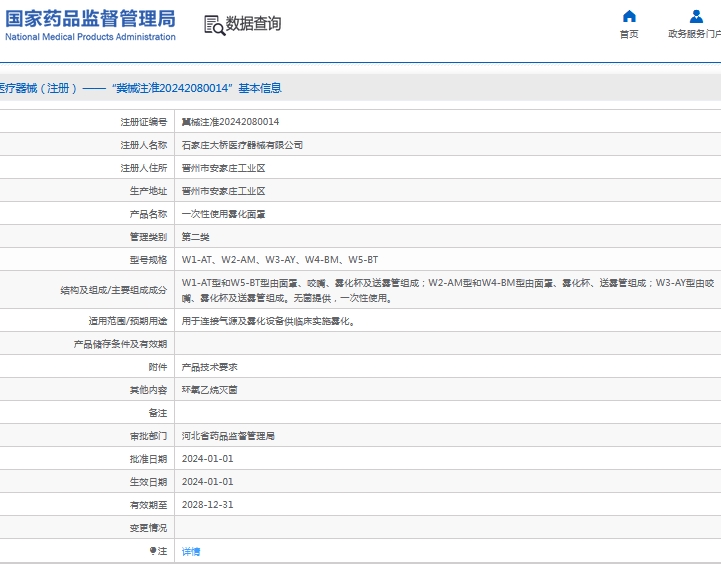The height and width of the screenshot is (569, 721).
Task: Click the 结构及组成 description text
Action: click(x=448, y=290)
